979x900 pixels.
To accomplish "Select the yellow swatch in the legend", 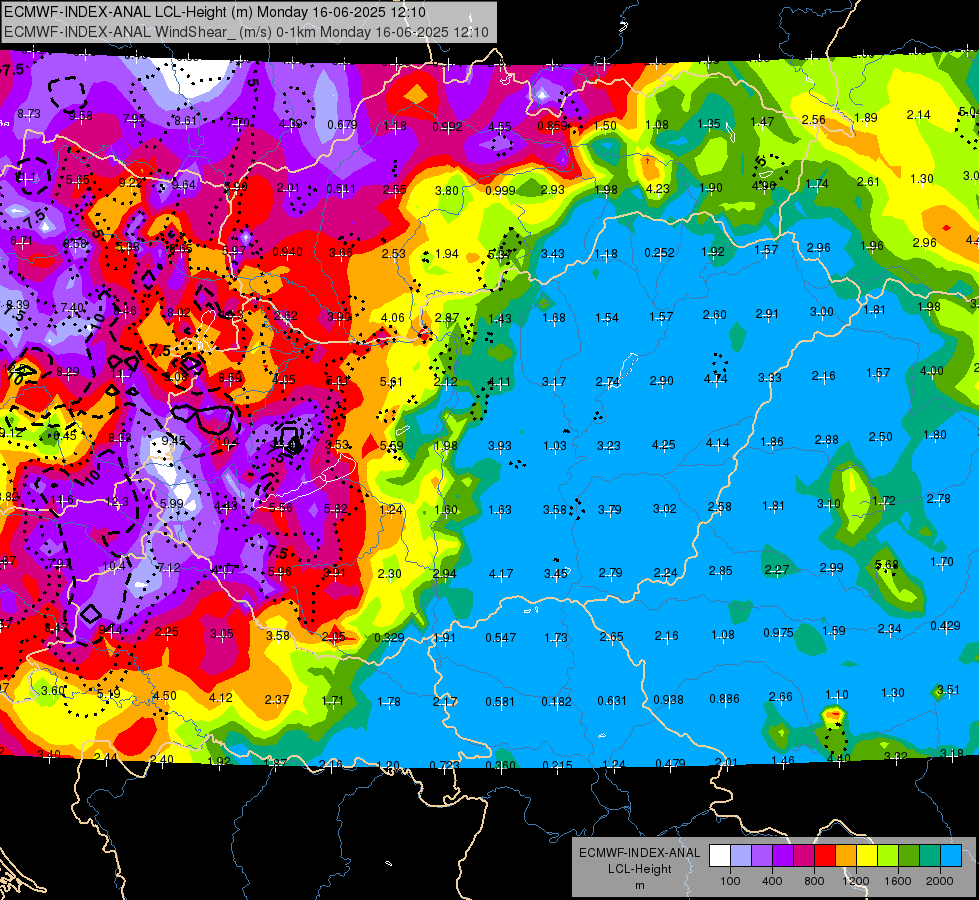I will tap(867, 856).
